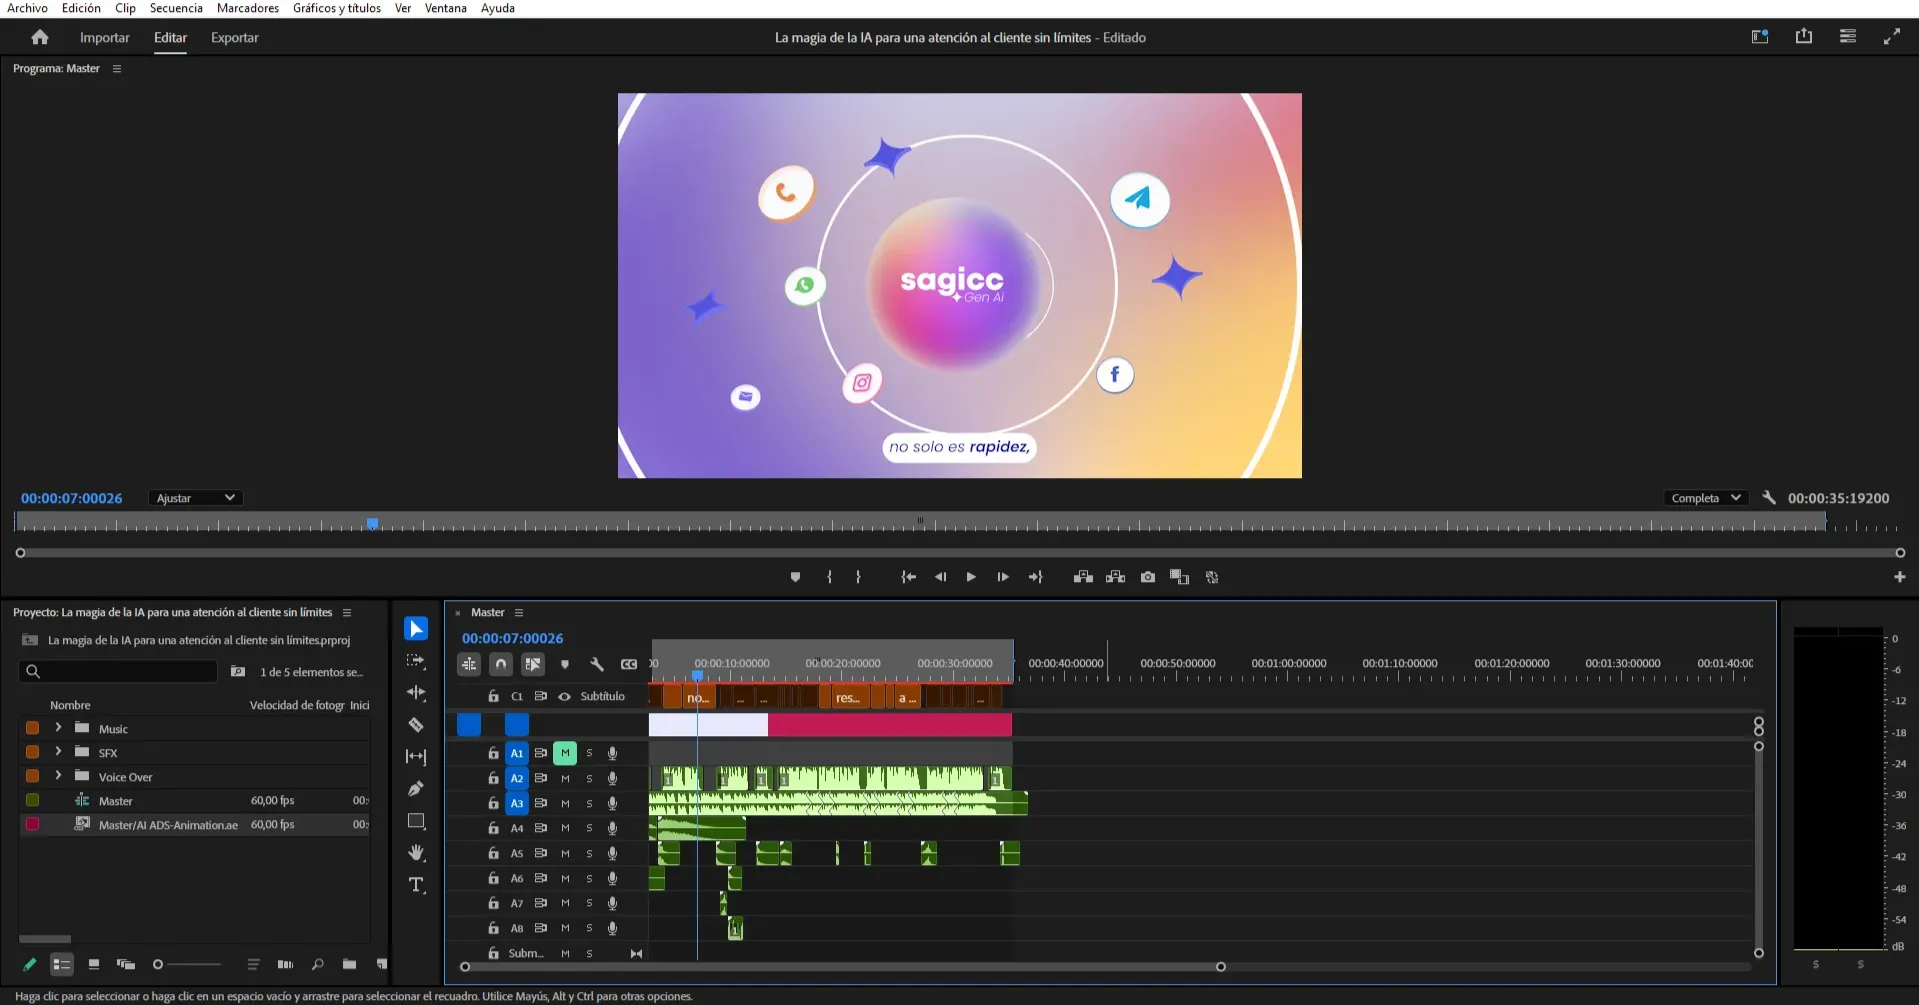Pick the Razor tool

point(416,725)
